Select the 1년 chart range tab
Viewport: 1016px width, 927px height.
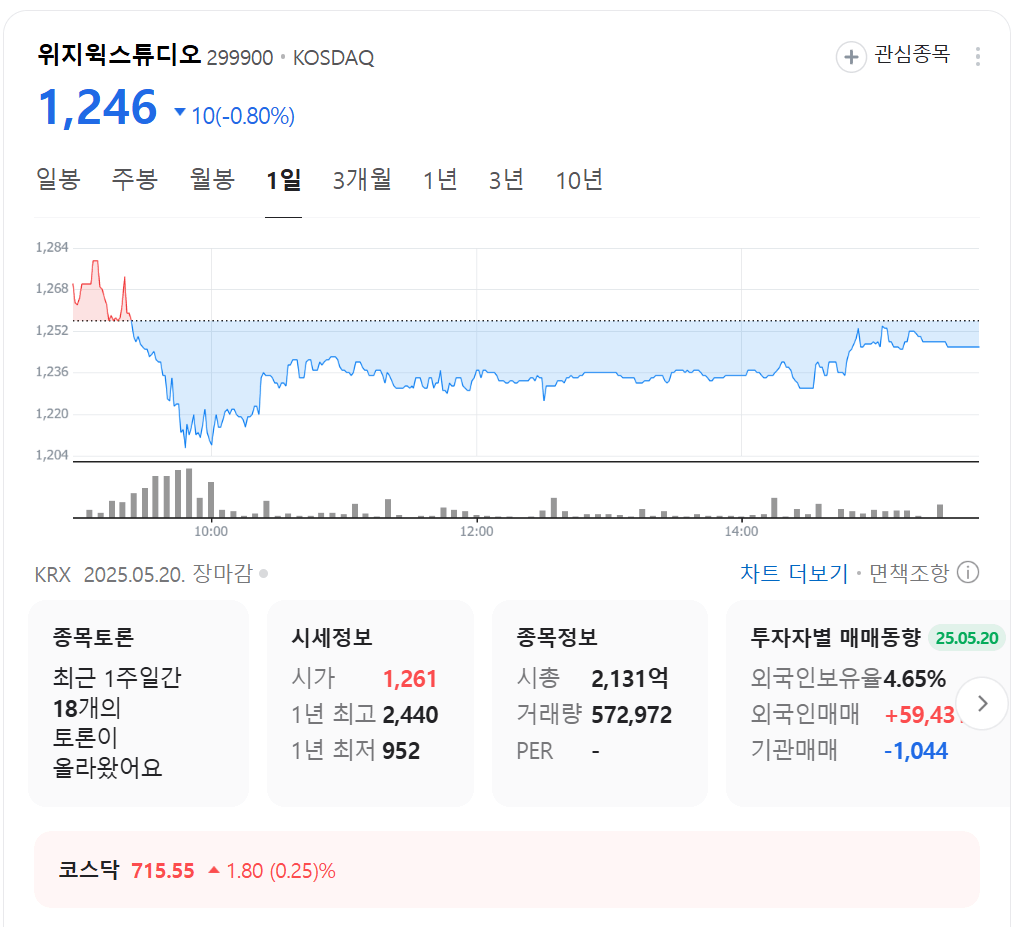point(440,179)
